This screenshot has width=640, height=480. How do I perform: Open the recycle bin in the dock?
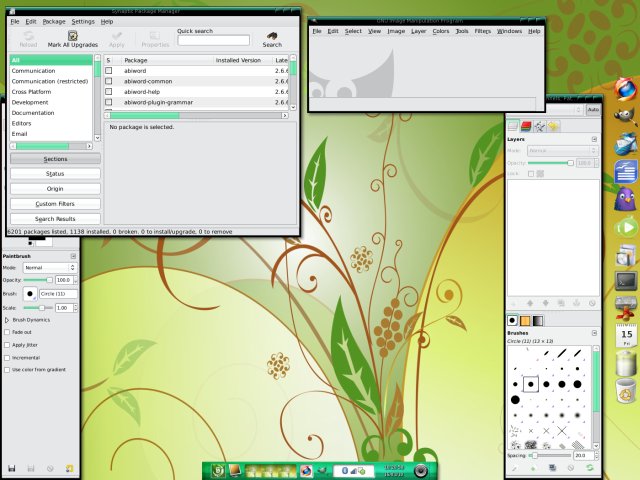point(626,391)
